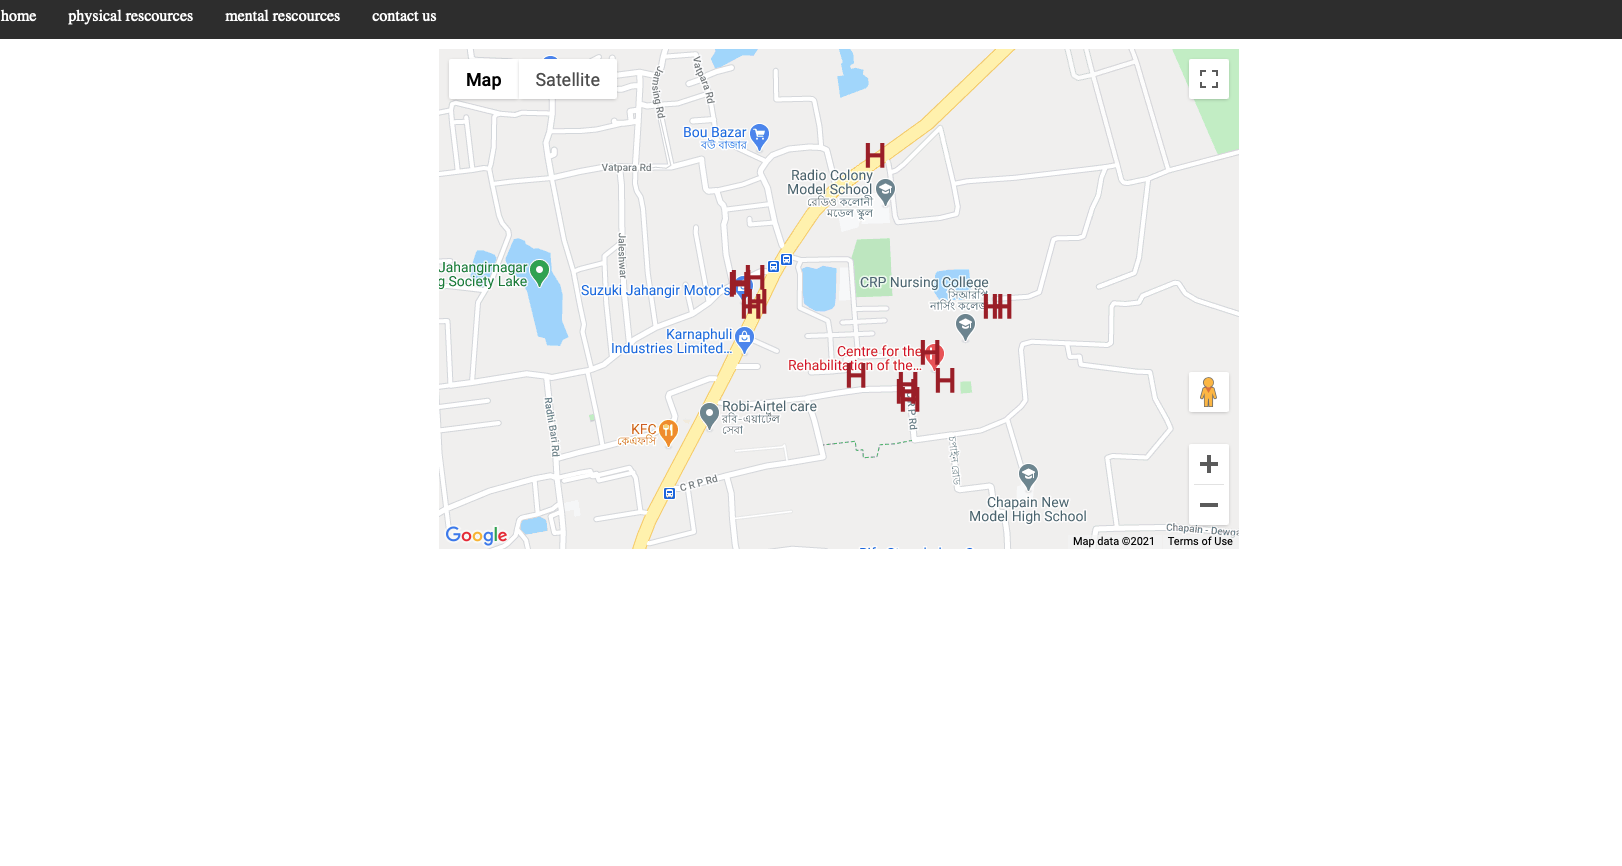The height and width of the screenshot is (866, 1622).
Task: Toggle fullscreen map view
Action: coord(1208,79)
